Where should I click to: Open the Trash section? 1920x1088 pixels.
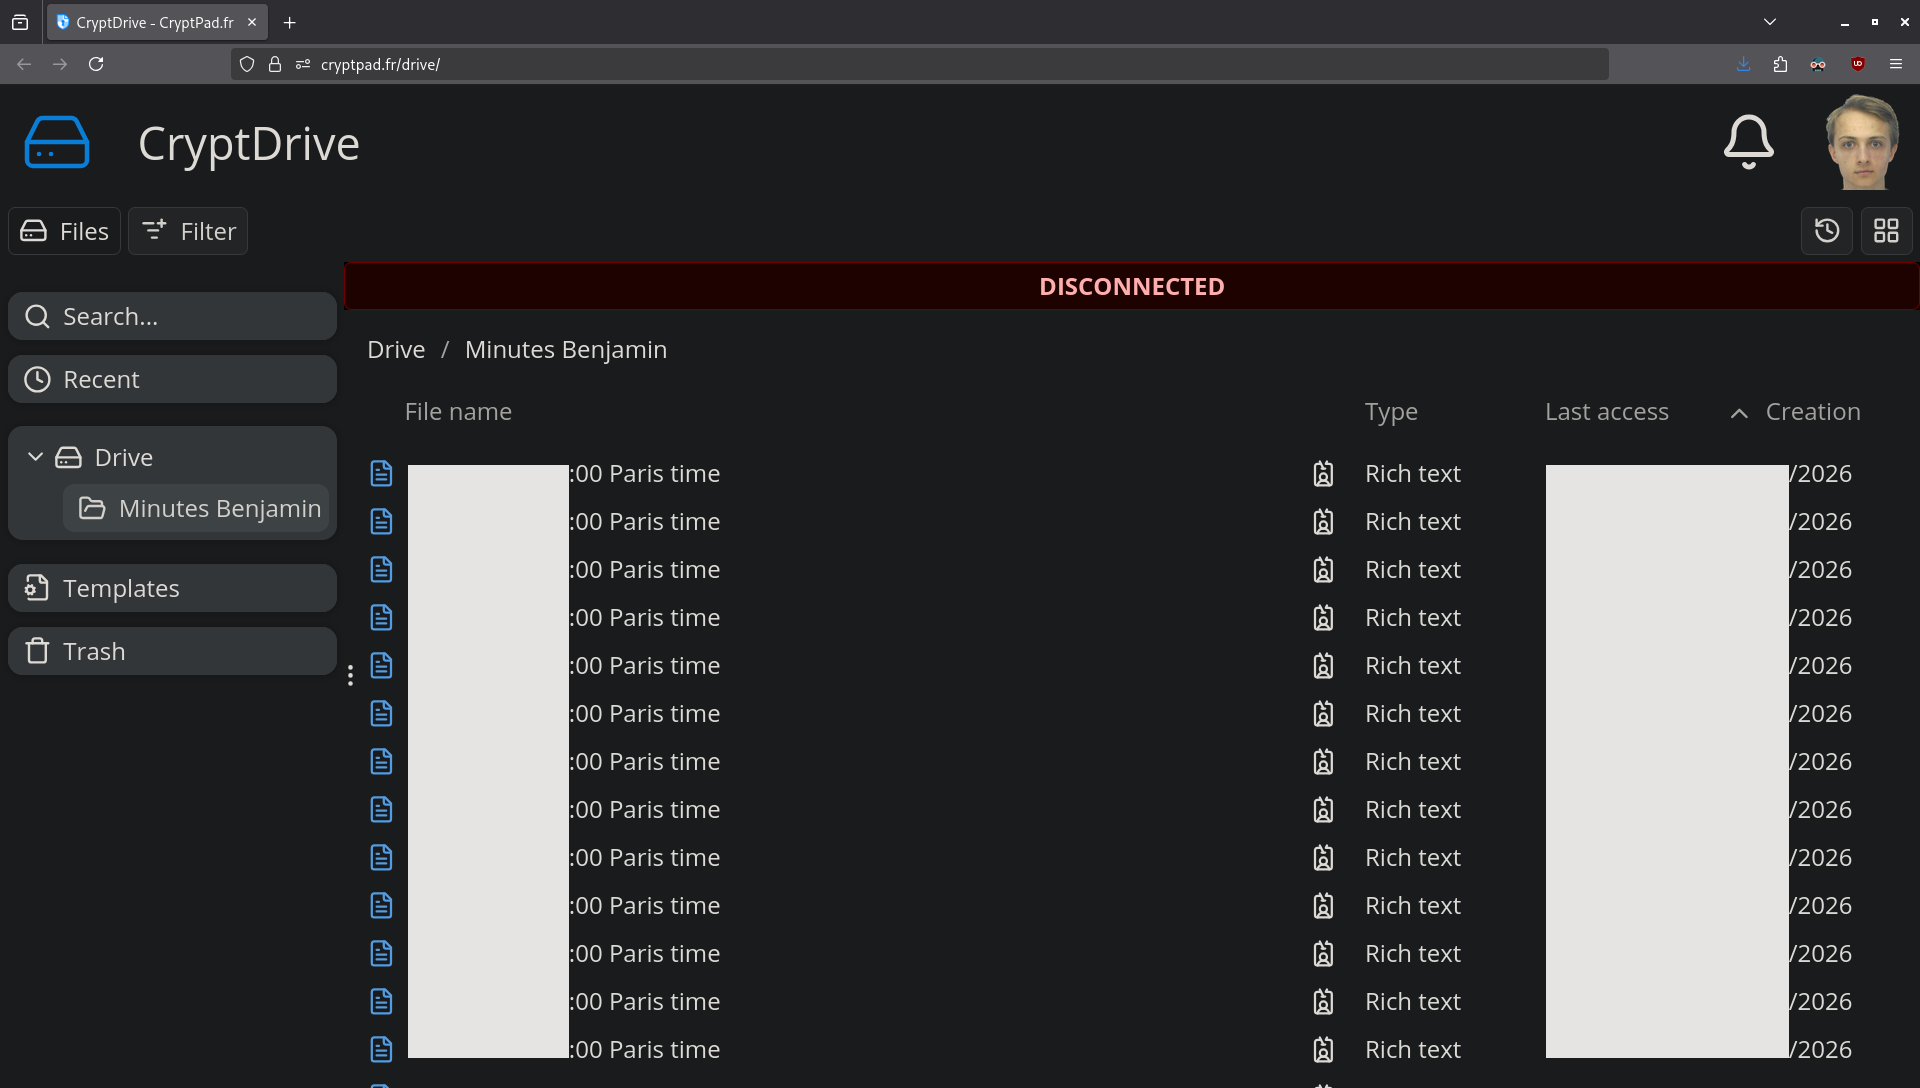pyautogui.click(x=173, y=651)
